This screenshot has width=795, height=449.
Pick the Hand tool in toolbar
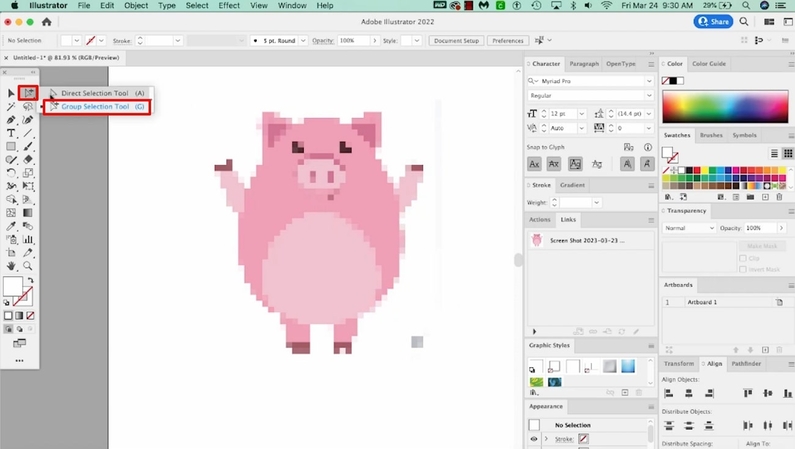pos(12,266)
